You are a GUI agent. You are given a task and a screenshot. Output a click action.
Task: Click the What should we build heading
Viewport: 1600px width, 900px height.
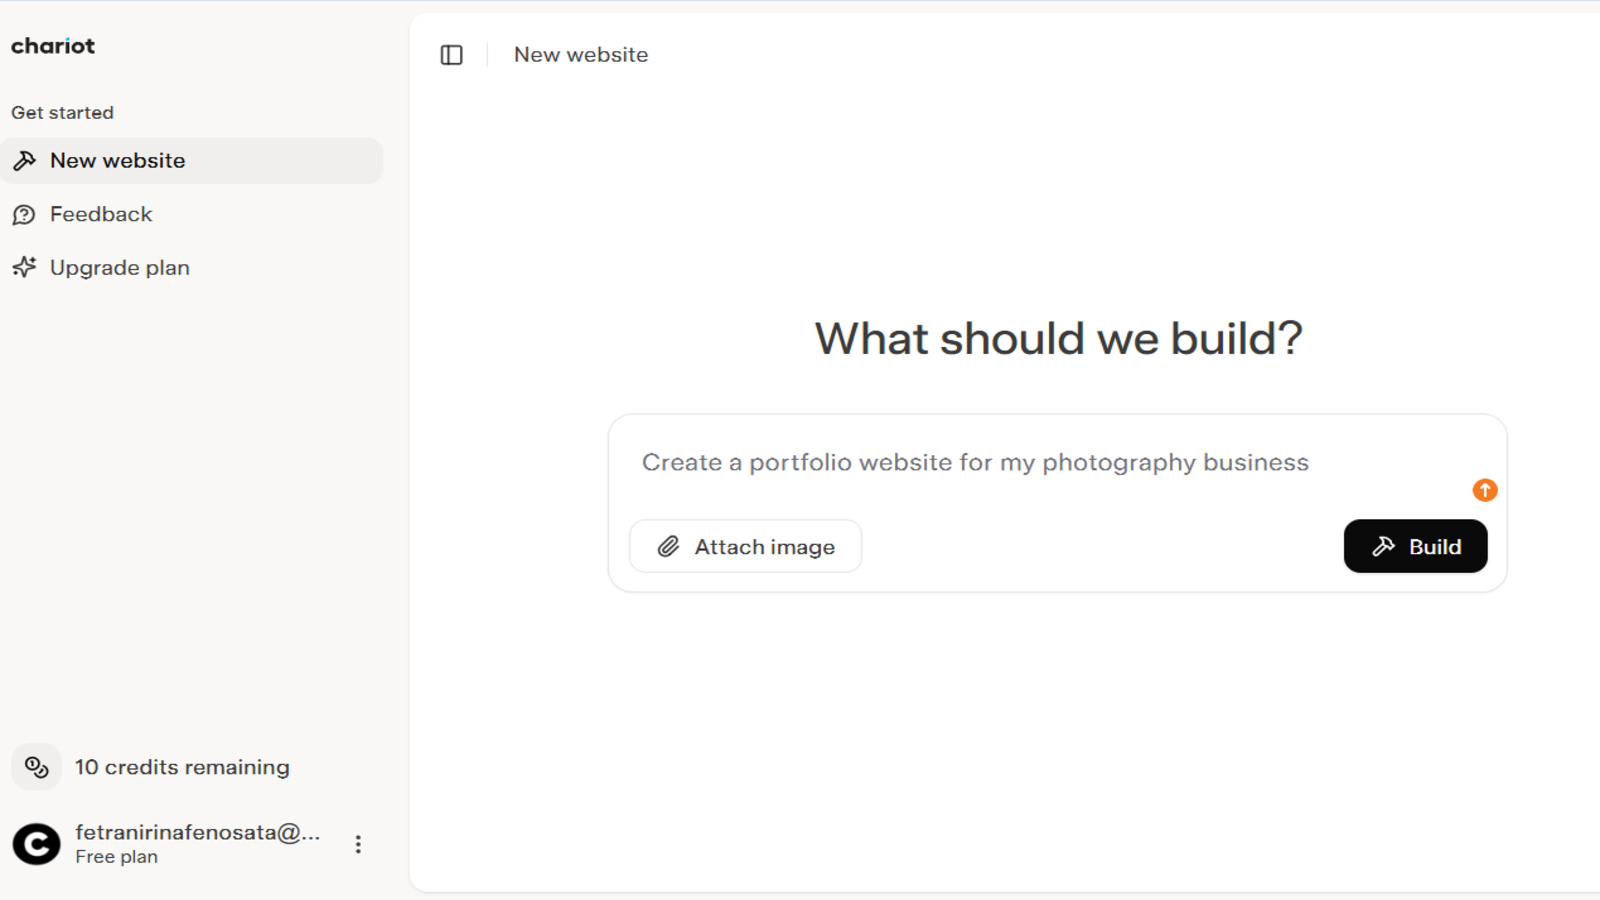pos(1058,338)
